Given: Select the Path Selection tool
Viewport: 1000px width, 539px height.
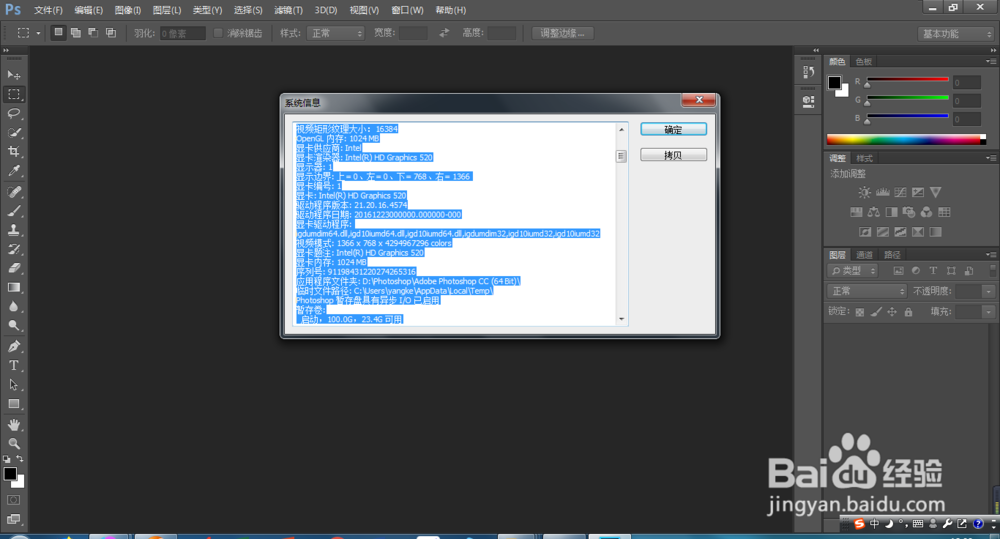Looking at the screenshot, I should tap(13, 385).
